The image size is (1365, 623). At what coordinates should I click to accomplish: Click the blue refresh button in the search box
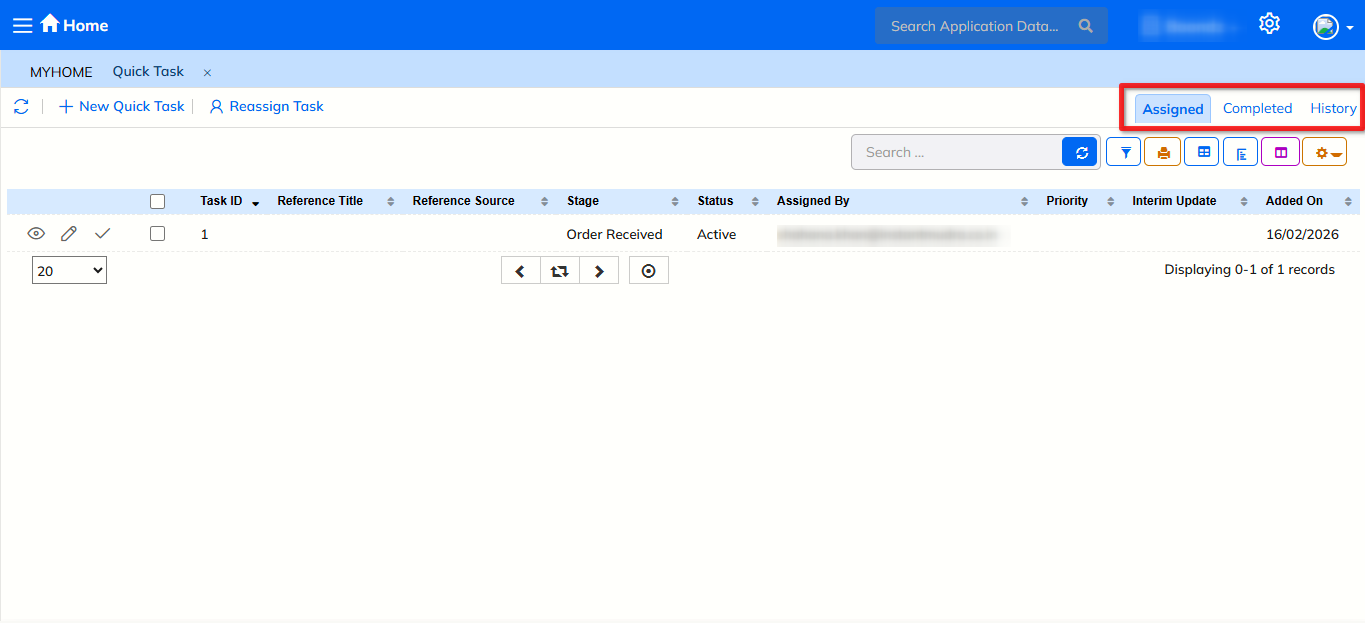click(1080, 152)
